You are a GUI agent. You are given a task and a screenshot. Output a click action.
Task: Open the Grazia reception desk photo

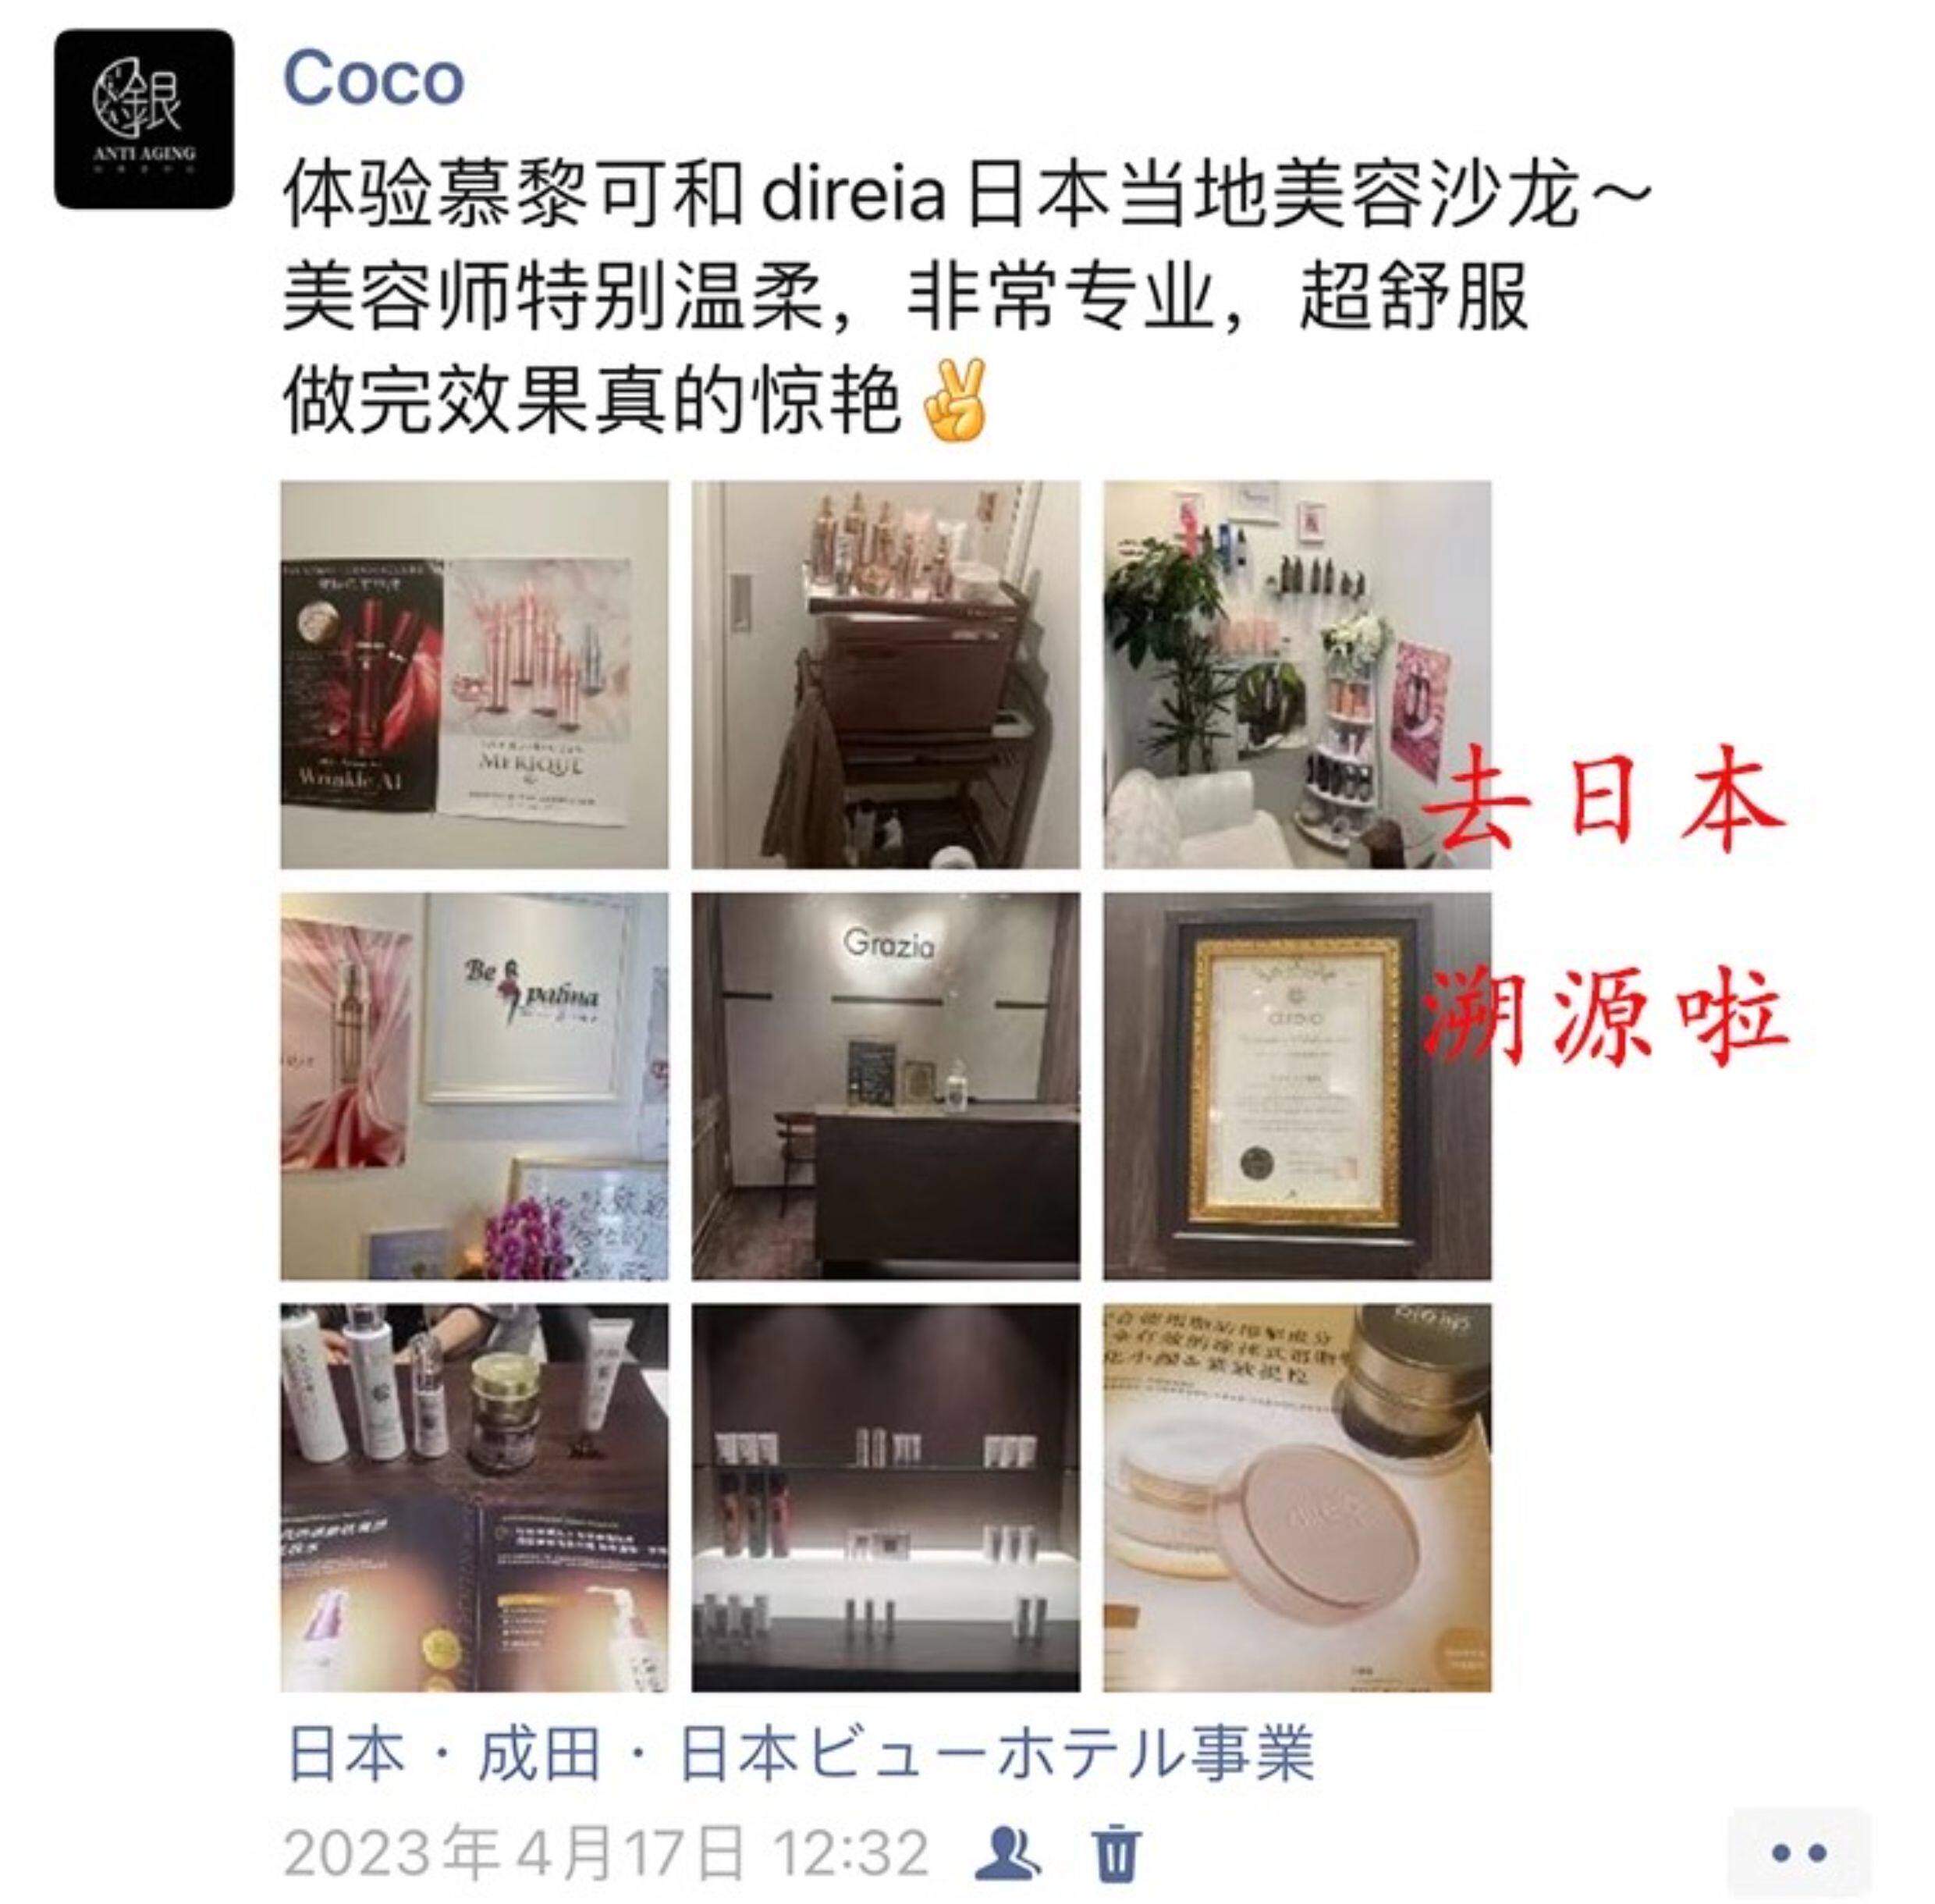pos(886,1086)
